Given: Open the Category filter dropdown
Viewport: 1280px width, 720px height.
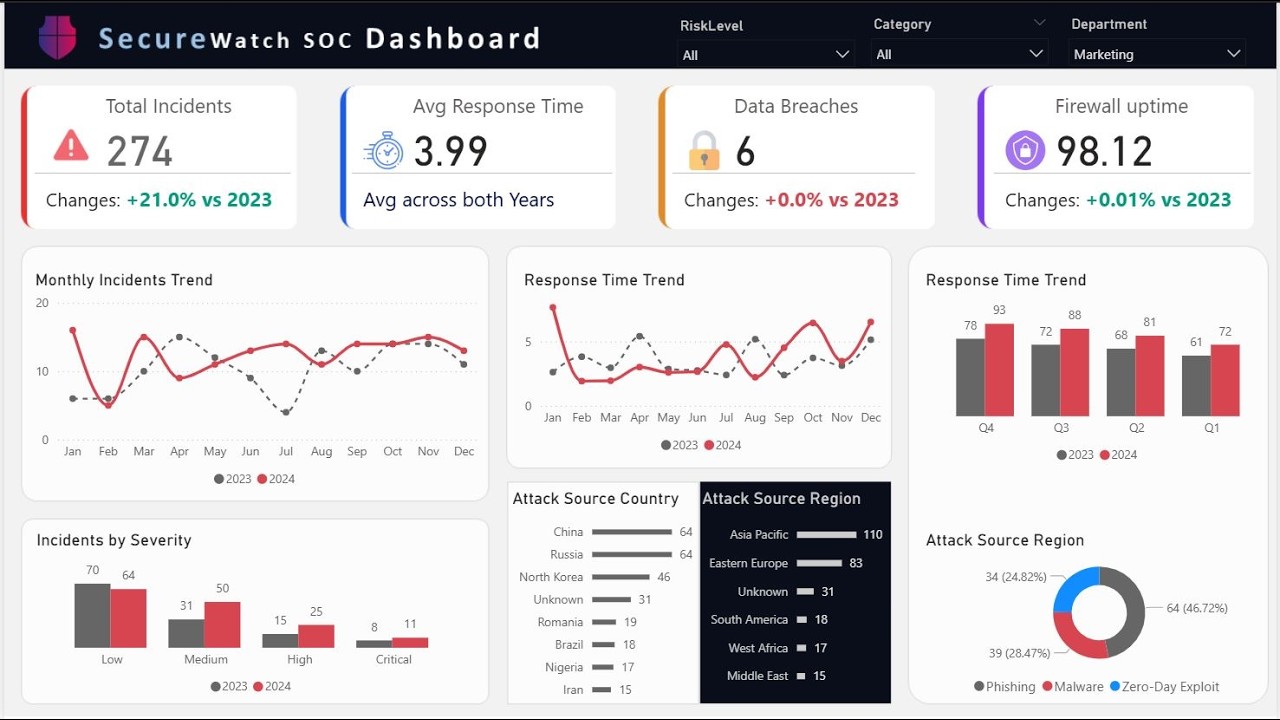Looking at the screenshot, I should [x=960, y=54].
